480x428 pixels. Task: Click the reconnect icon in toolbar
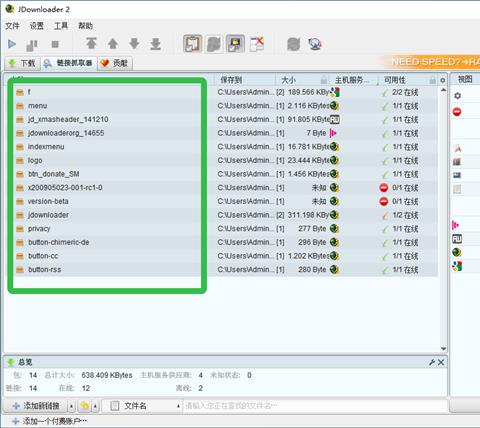[x=293, y=44]
